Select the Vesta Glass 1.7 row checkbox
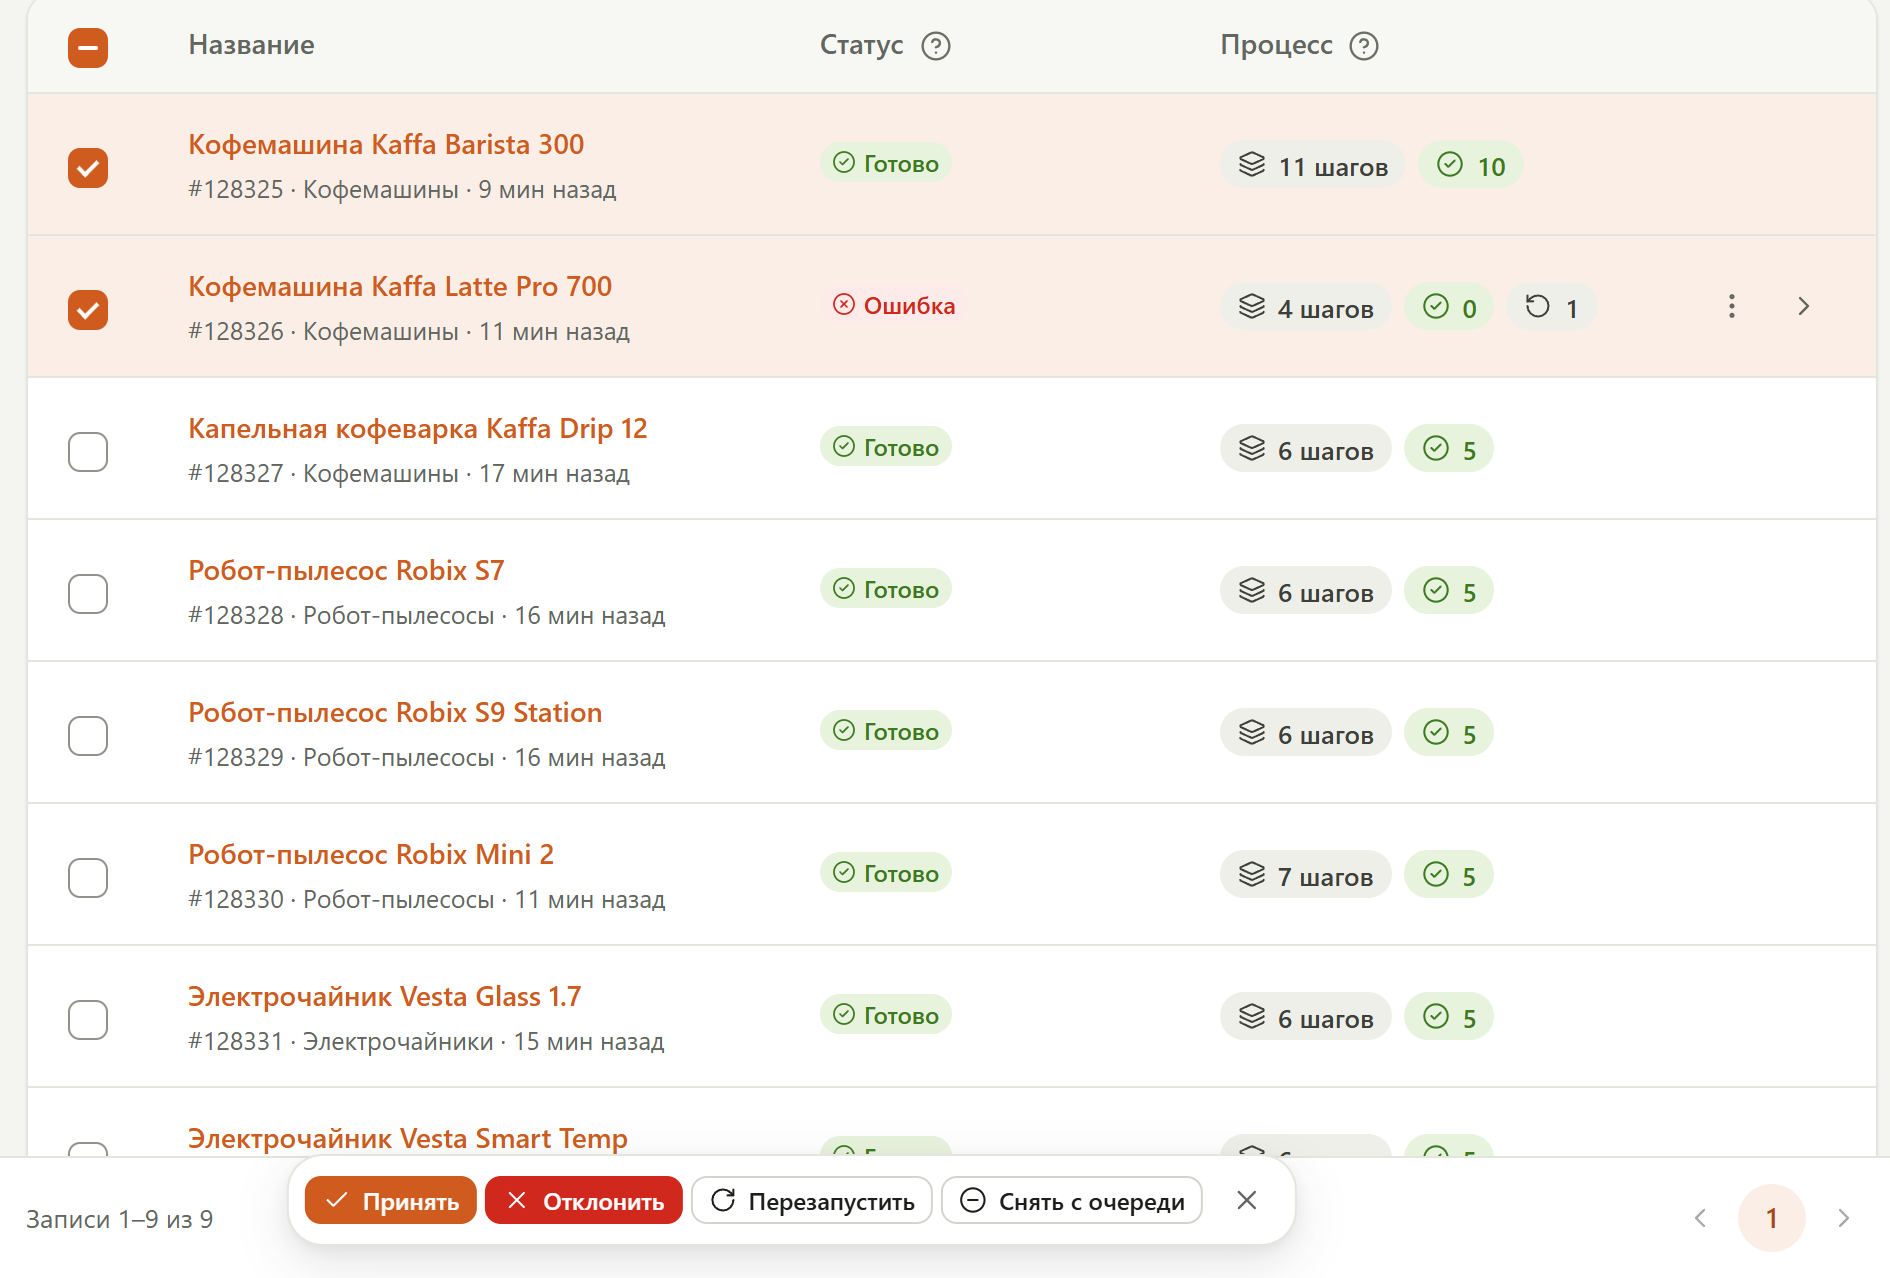1890x1278 pixels. tap(88, 1019)
